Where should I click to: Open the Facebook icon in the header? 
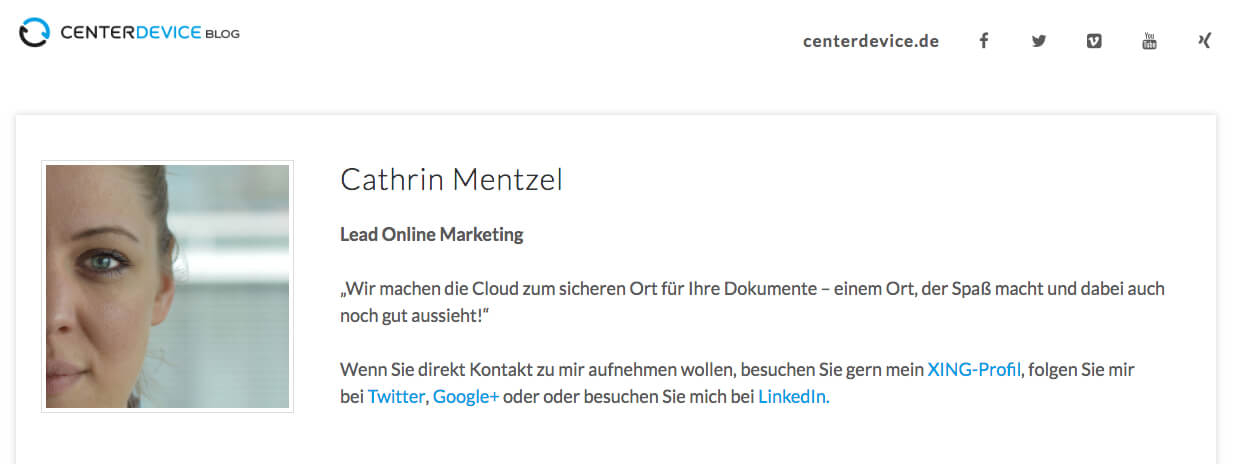[x=984, y=41]
